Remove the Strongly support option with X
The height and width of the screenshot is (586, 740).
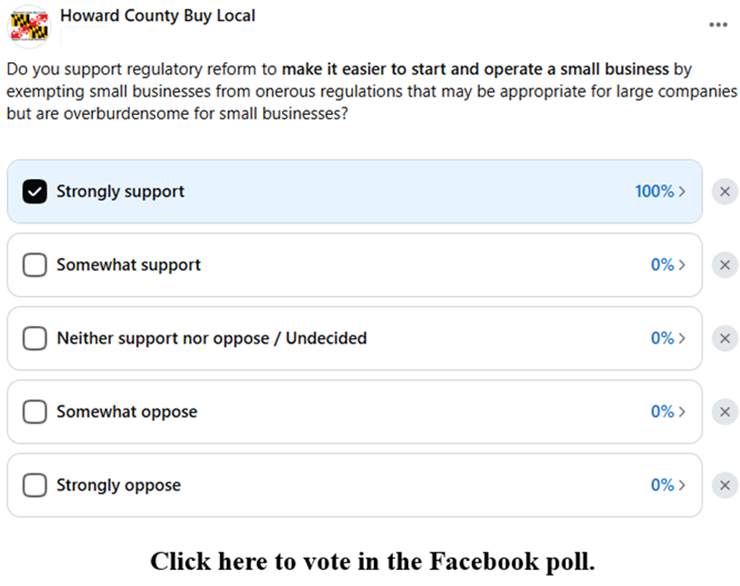coord(725,192)
